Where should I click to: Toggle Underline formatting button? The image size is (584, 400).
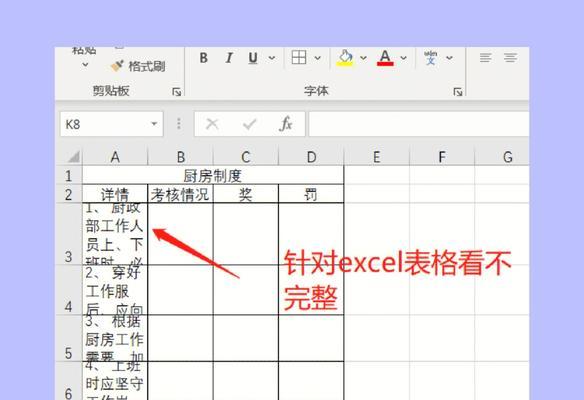click(x=253, y=58)
